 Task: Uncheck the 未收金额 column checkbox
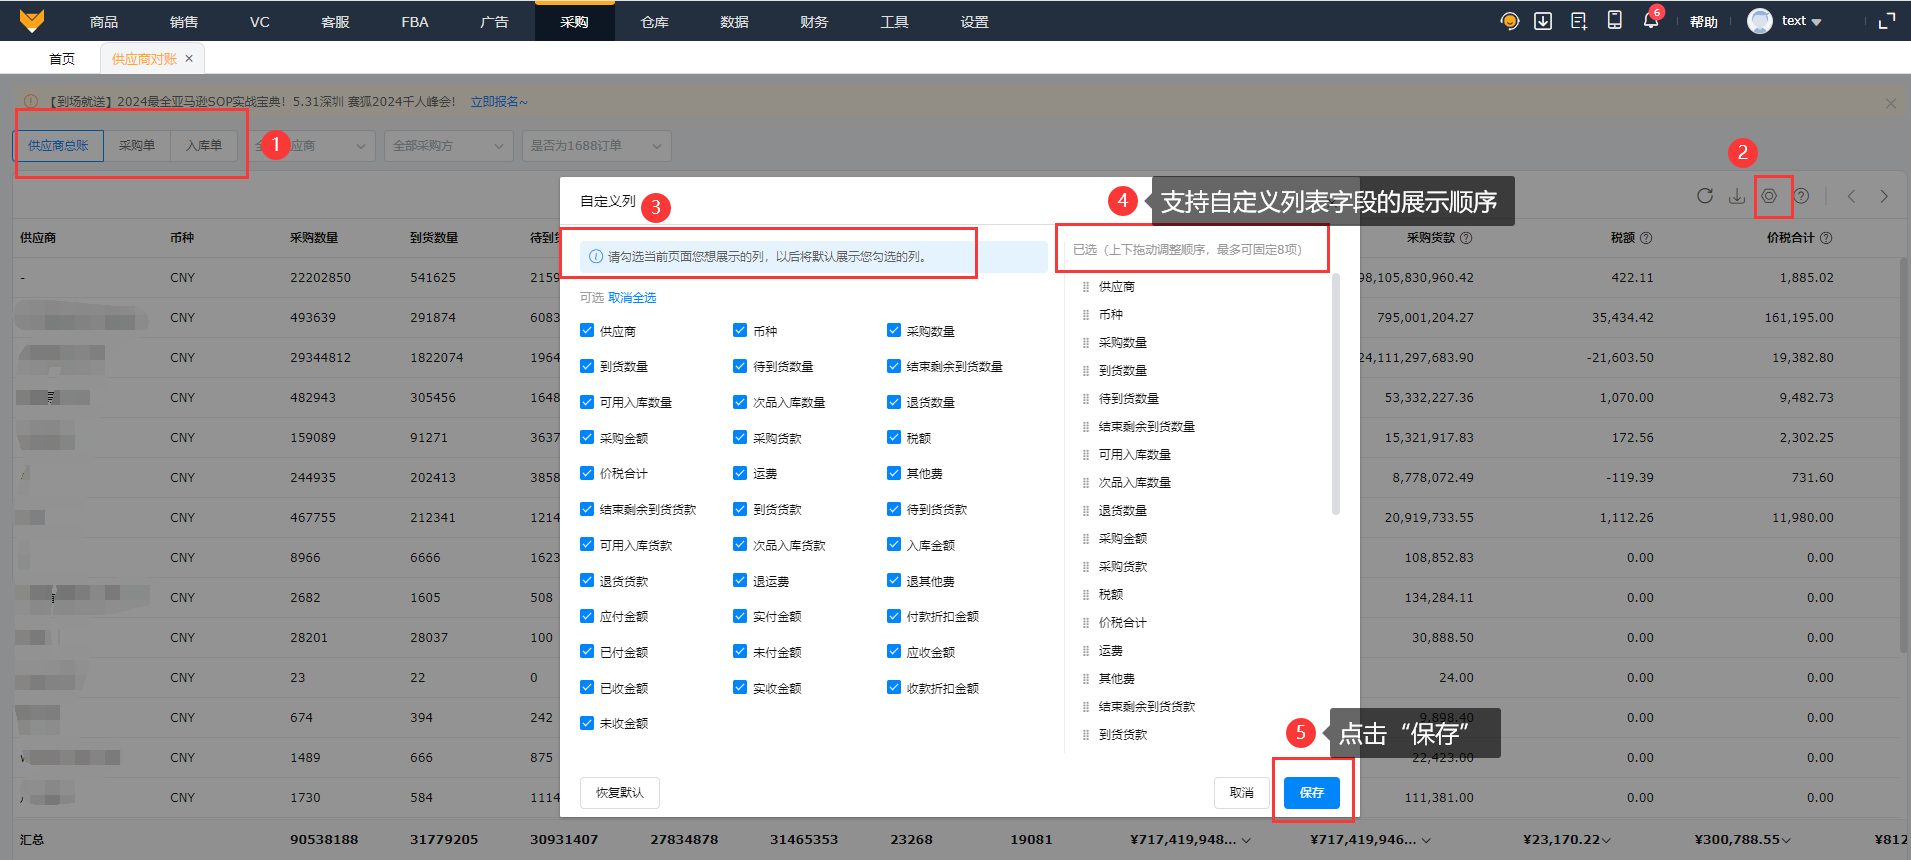[587, 723]
